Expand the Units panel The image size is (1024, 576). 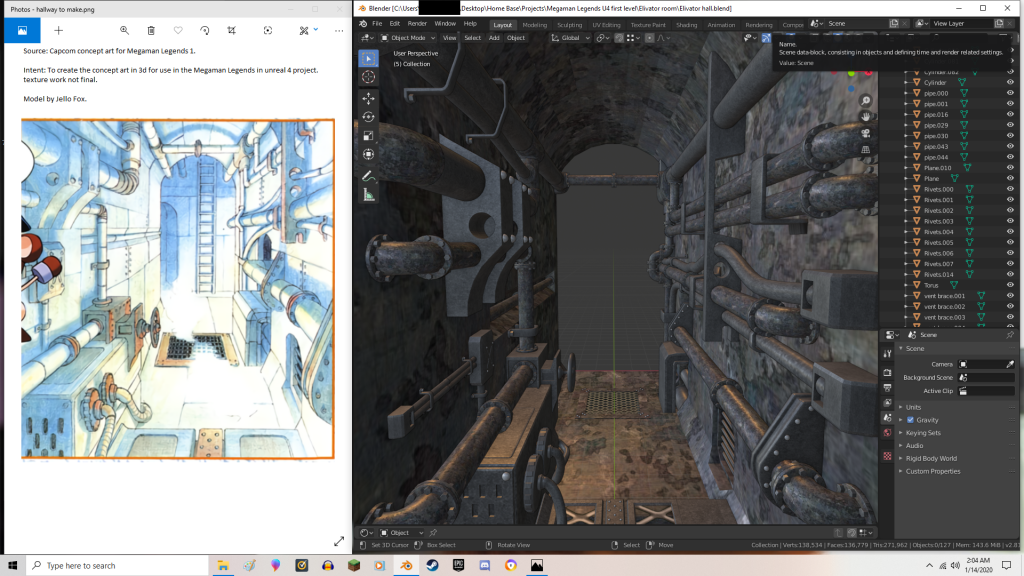[912, 407]
